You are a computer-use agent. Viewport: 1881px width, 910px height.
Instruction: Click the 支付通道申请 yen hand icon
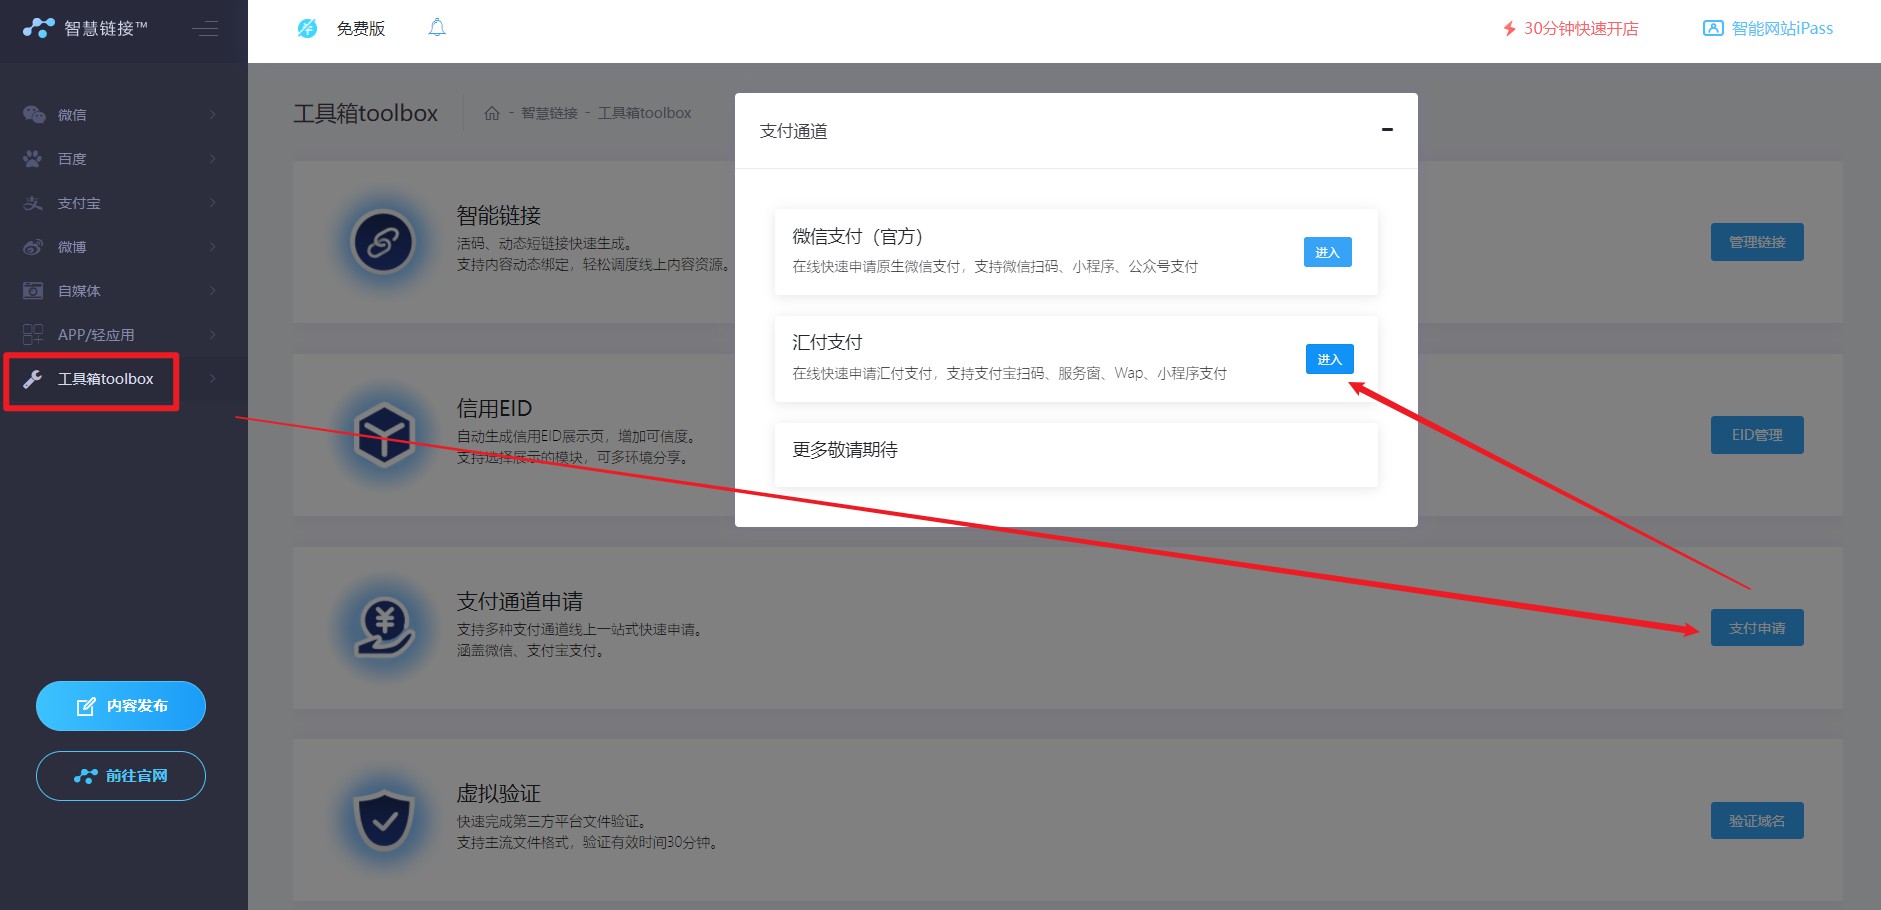click(384, 628)
